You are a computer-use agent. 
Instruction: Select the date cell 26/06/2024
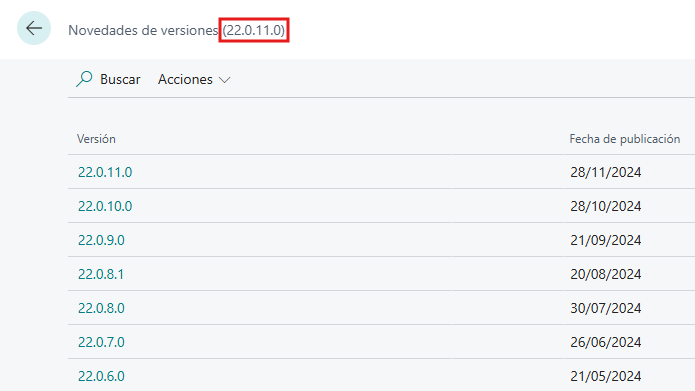pyautogui.click(x=605, y=342)
